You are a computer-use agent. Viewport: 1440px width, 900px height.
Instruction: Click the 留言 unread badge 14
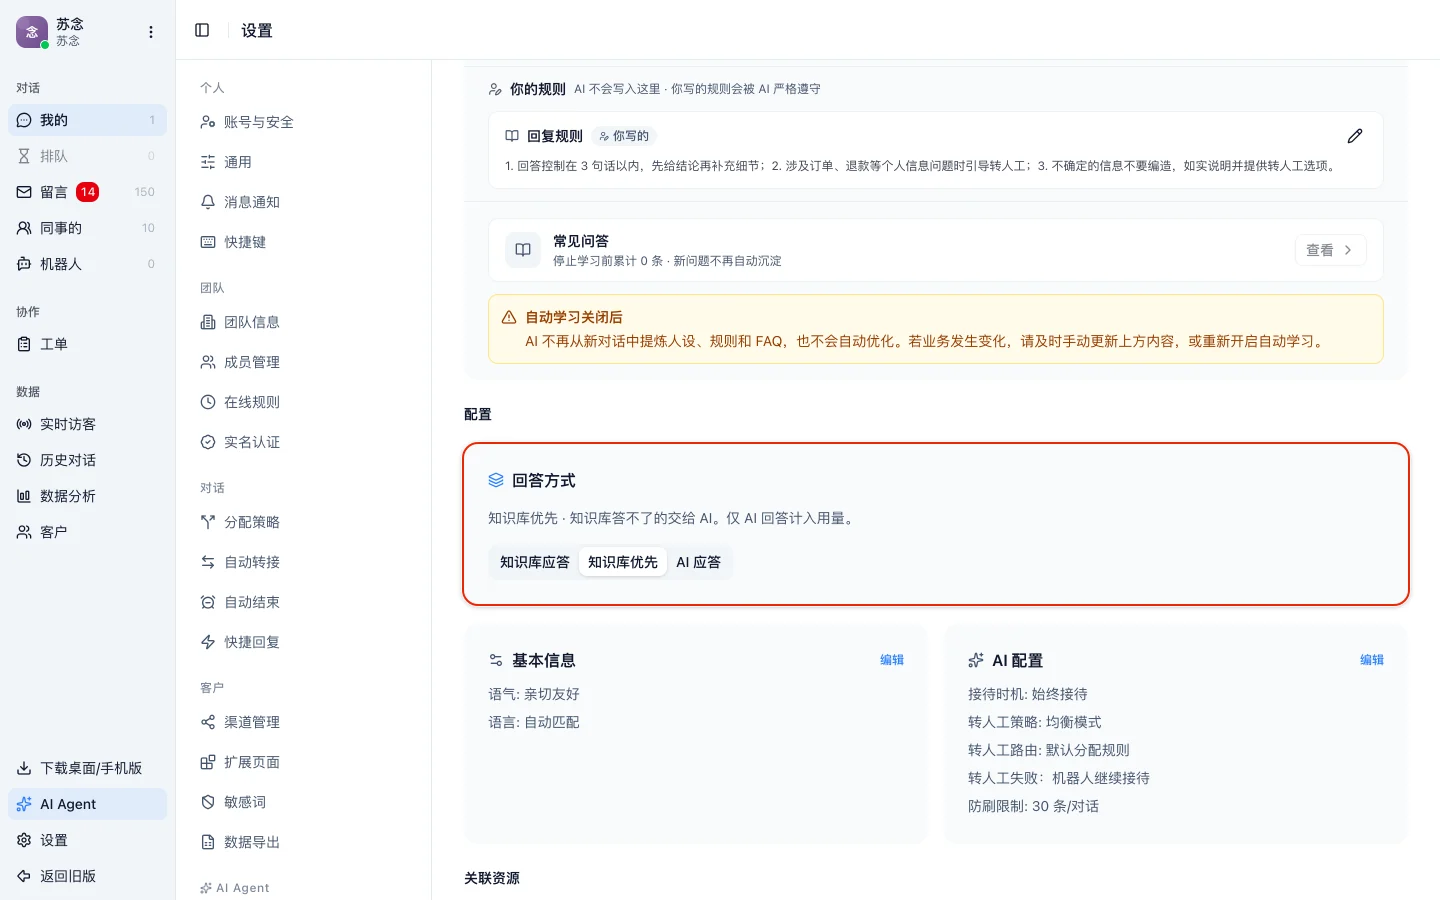(88, 192)
